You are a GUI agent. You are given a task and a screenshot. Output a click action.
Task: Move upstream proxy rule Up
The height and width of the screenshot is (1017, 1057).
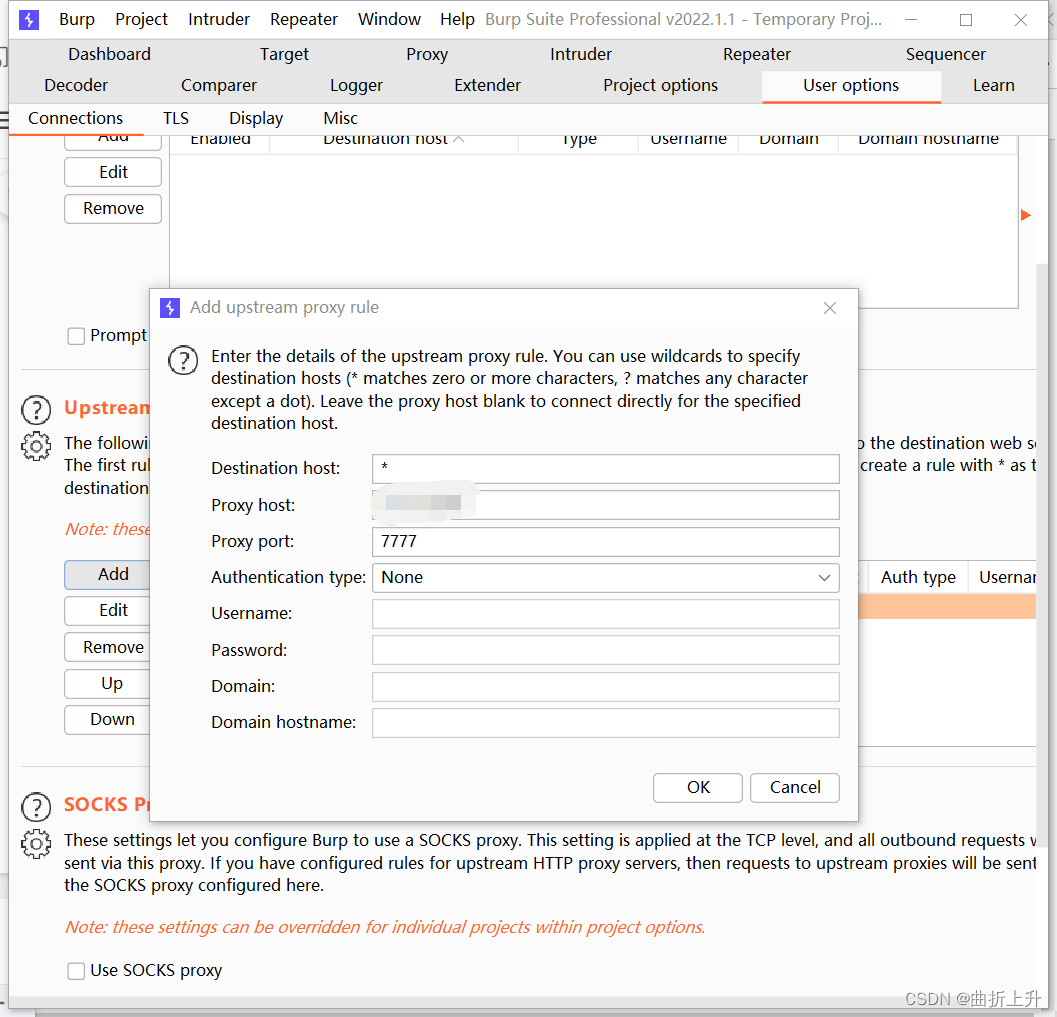(x=107, y=683)
